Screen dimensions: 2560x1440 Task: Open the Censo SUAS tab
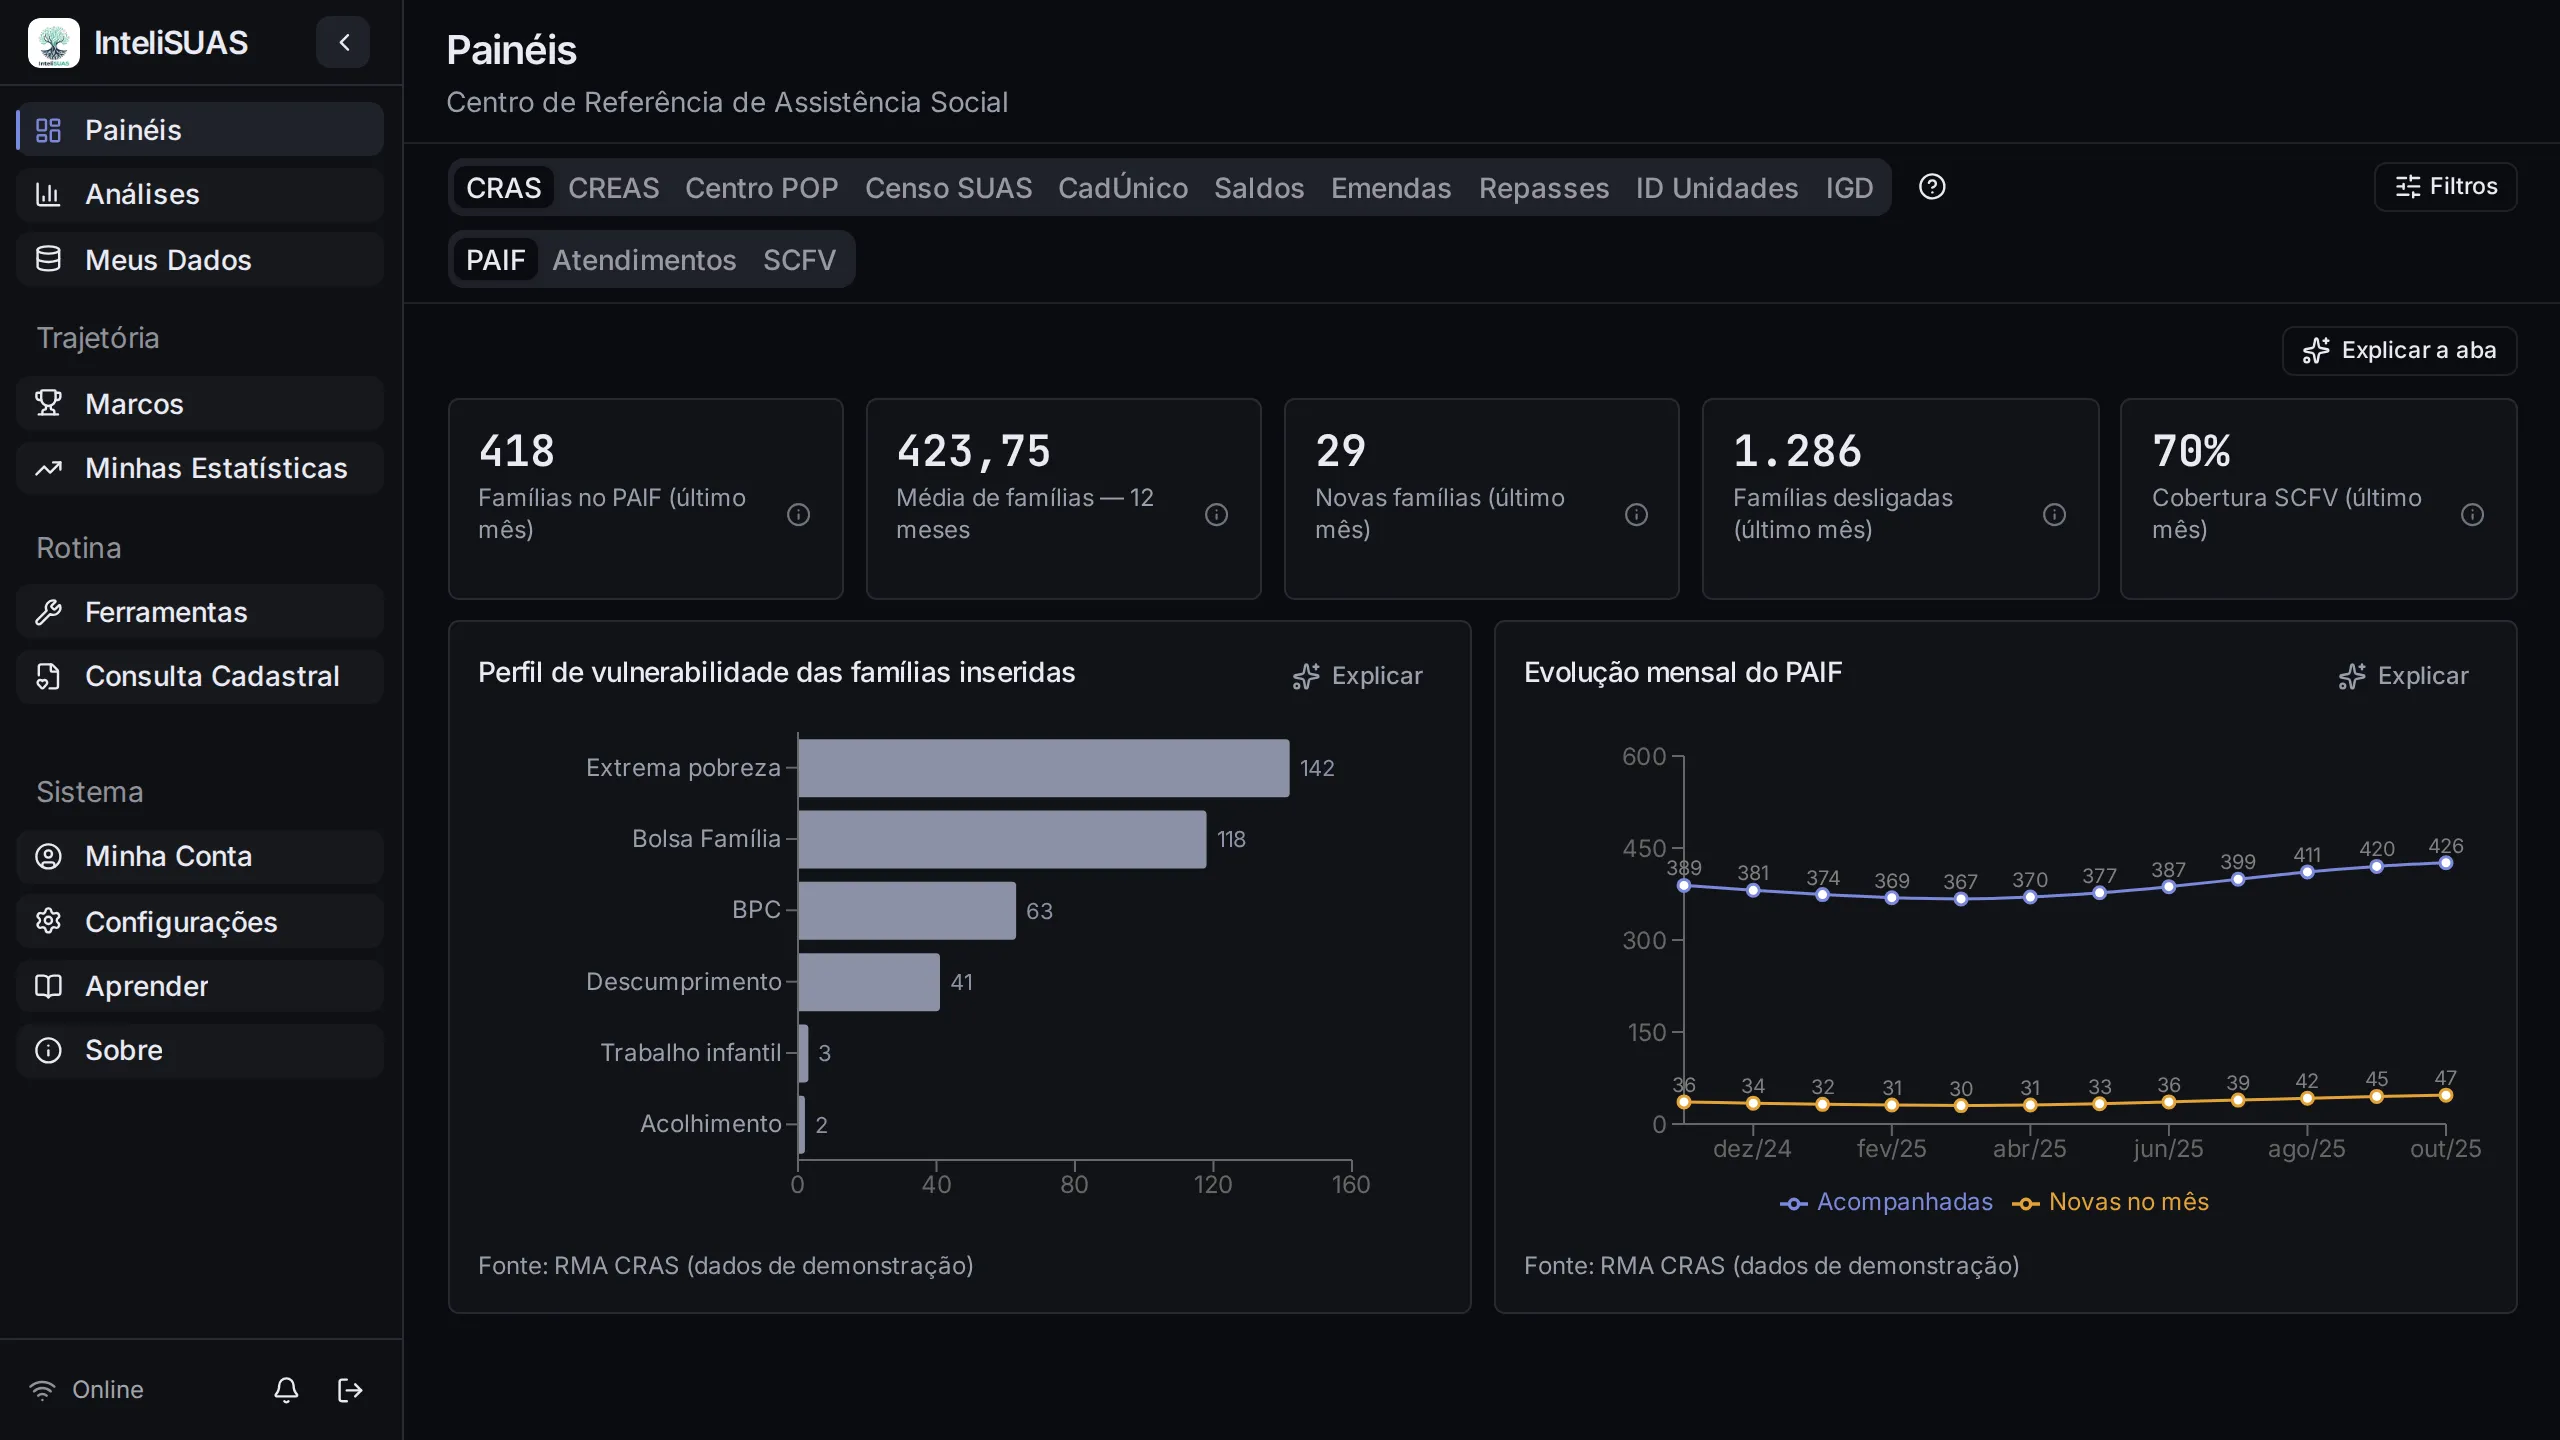[948, 188]
